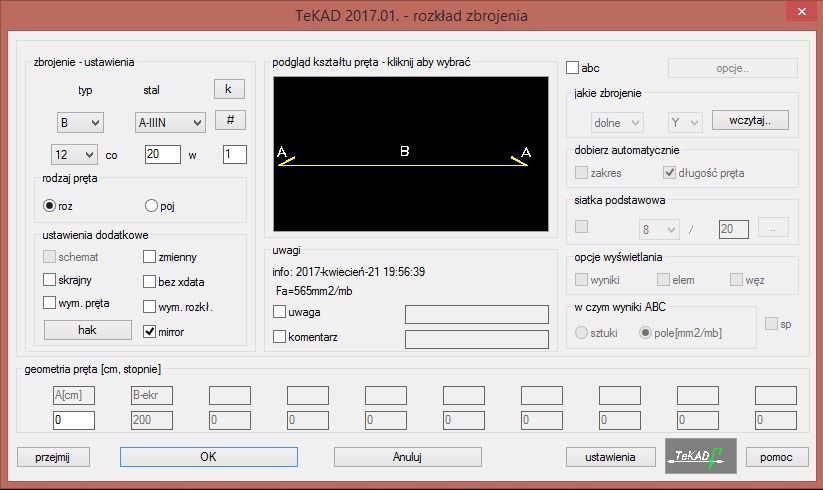Click the 'w' field showing 1
The image size is (823, 490).
tap(235, 154)
